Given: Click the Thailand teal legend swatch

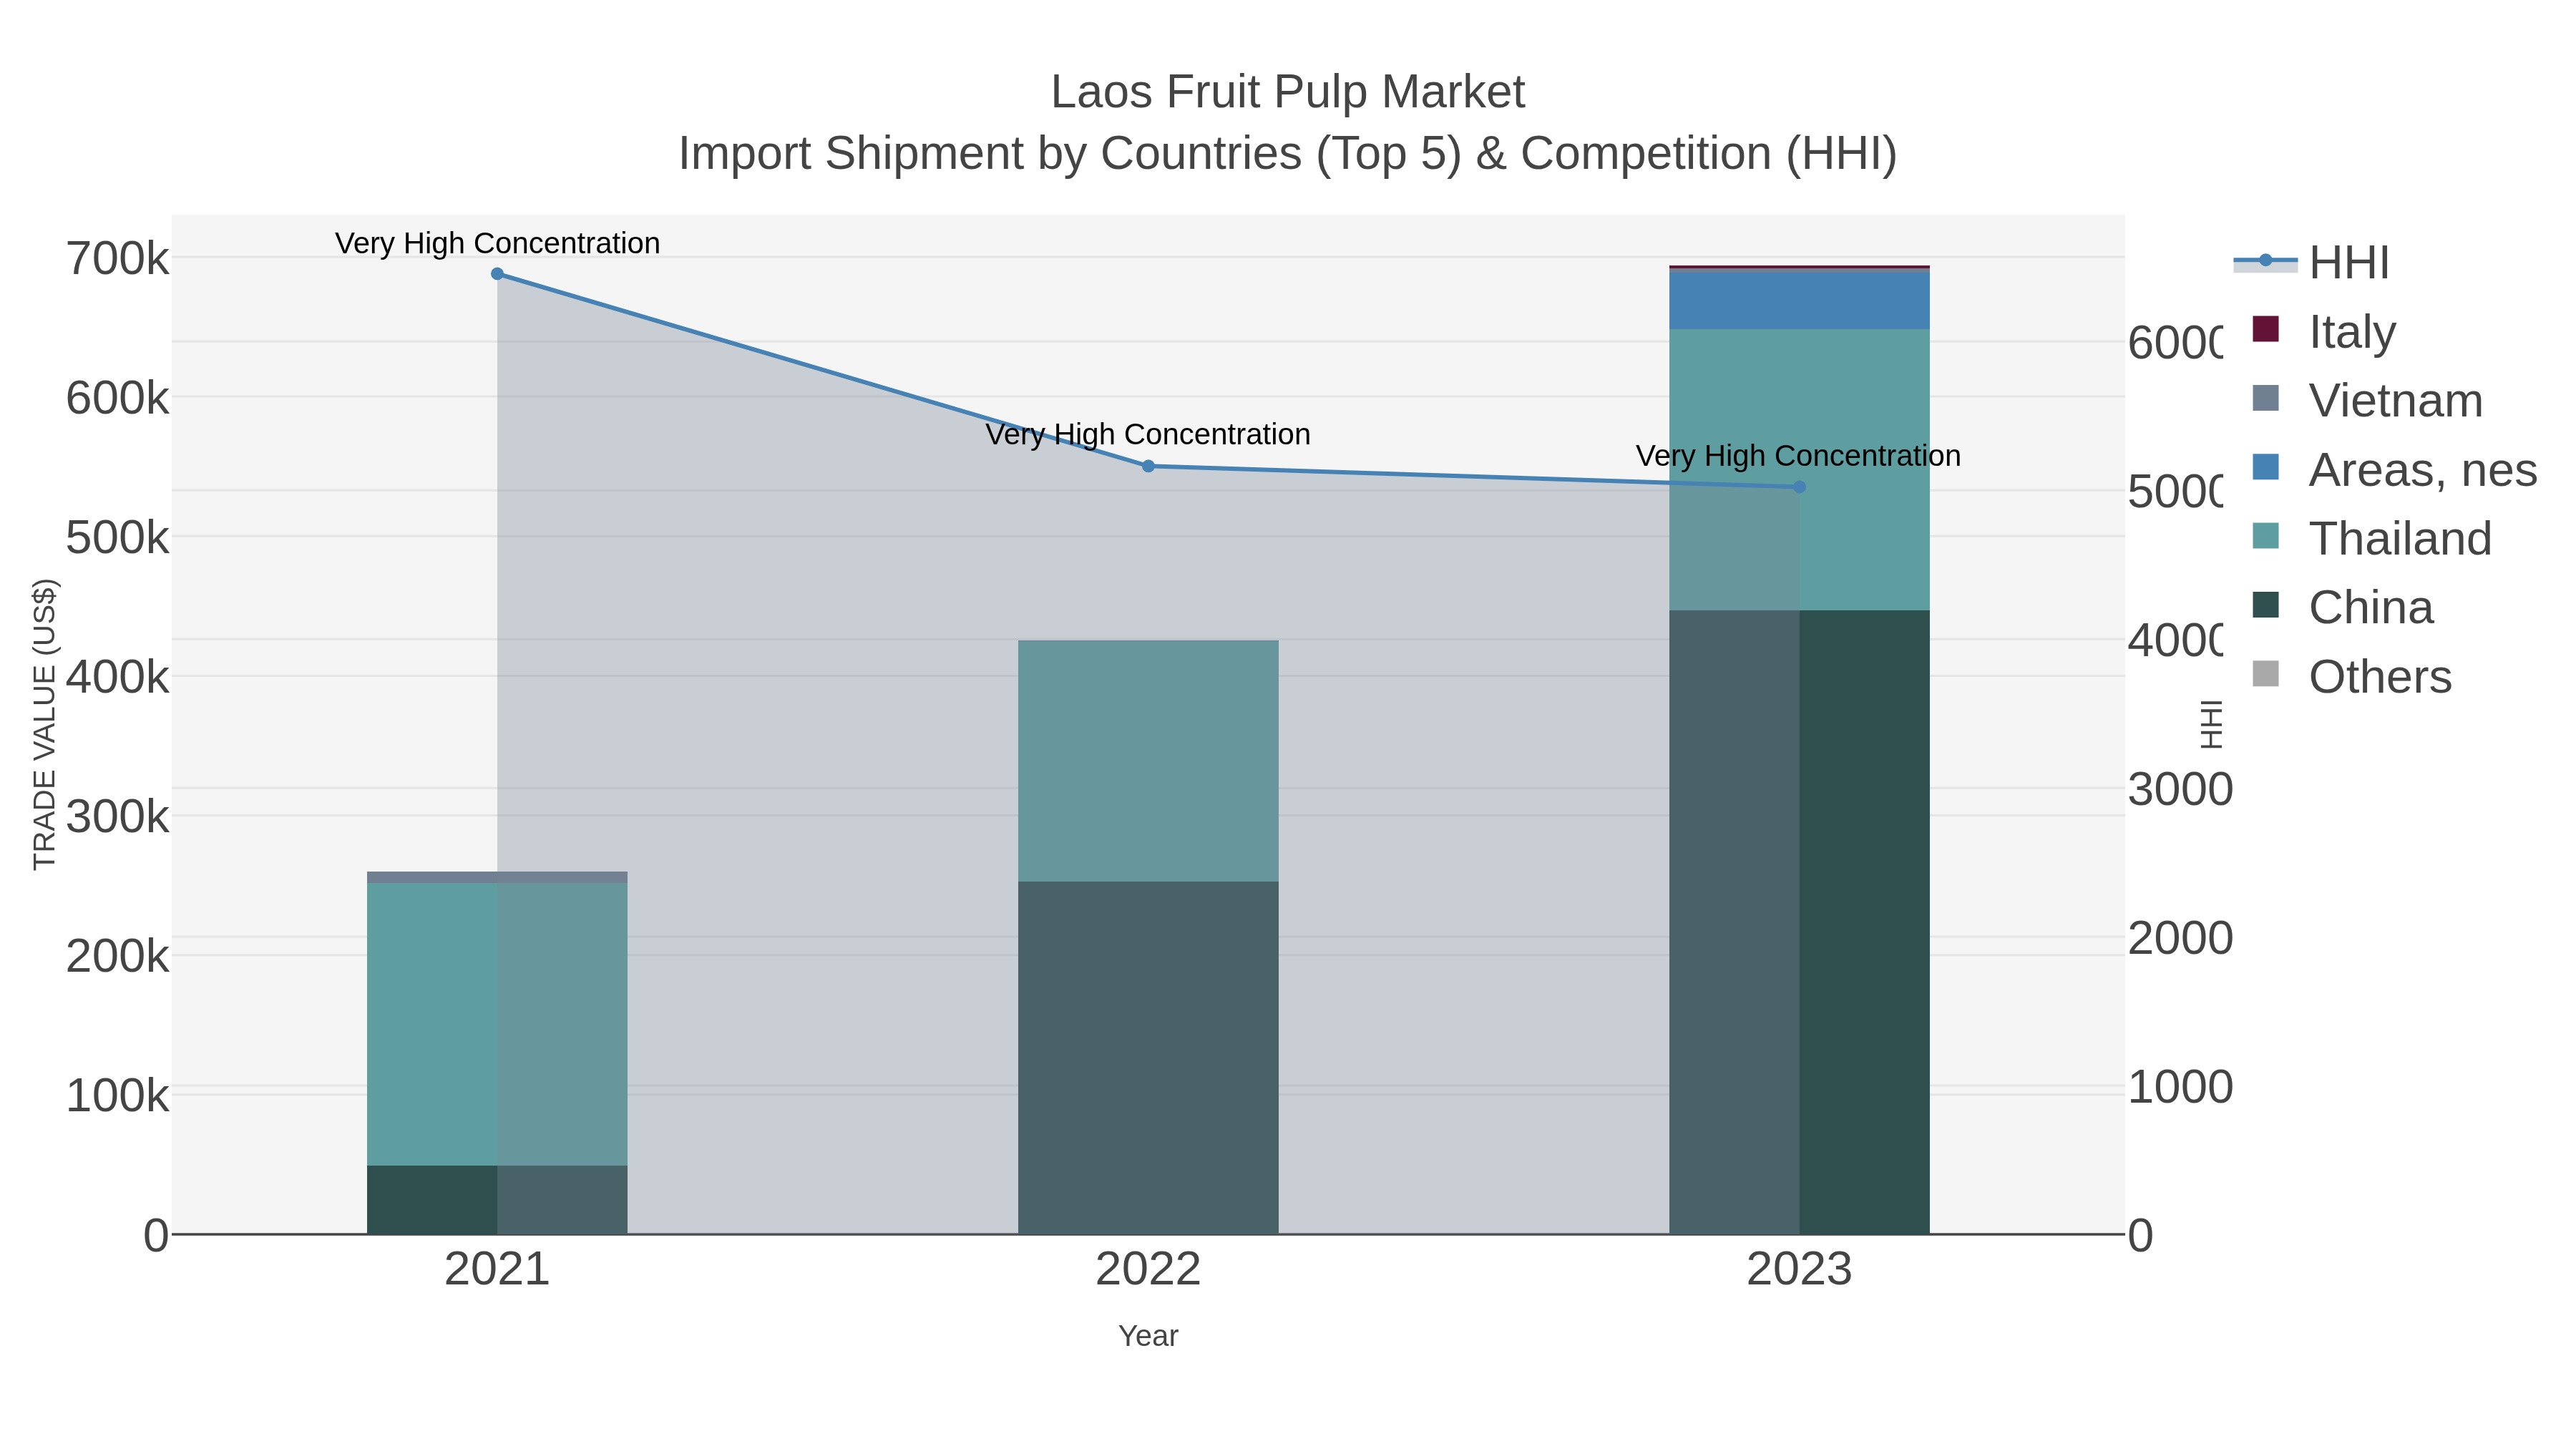Looking at the screenshot, I should (2266, 536).
